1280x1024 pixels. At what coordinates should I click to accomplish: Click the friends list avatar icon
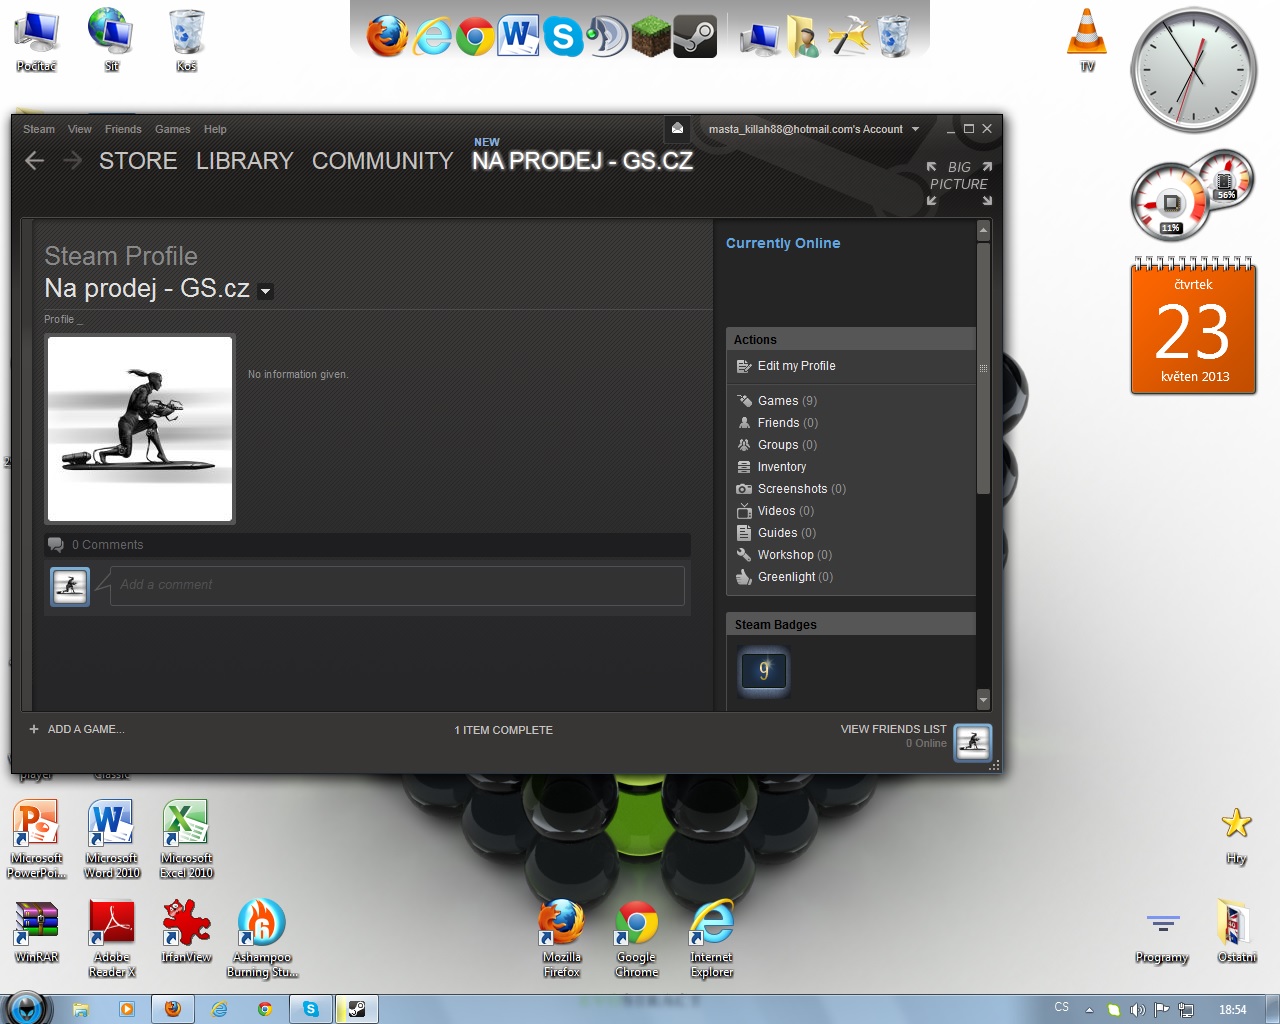click(972, 742)
